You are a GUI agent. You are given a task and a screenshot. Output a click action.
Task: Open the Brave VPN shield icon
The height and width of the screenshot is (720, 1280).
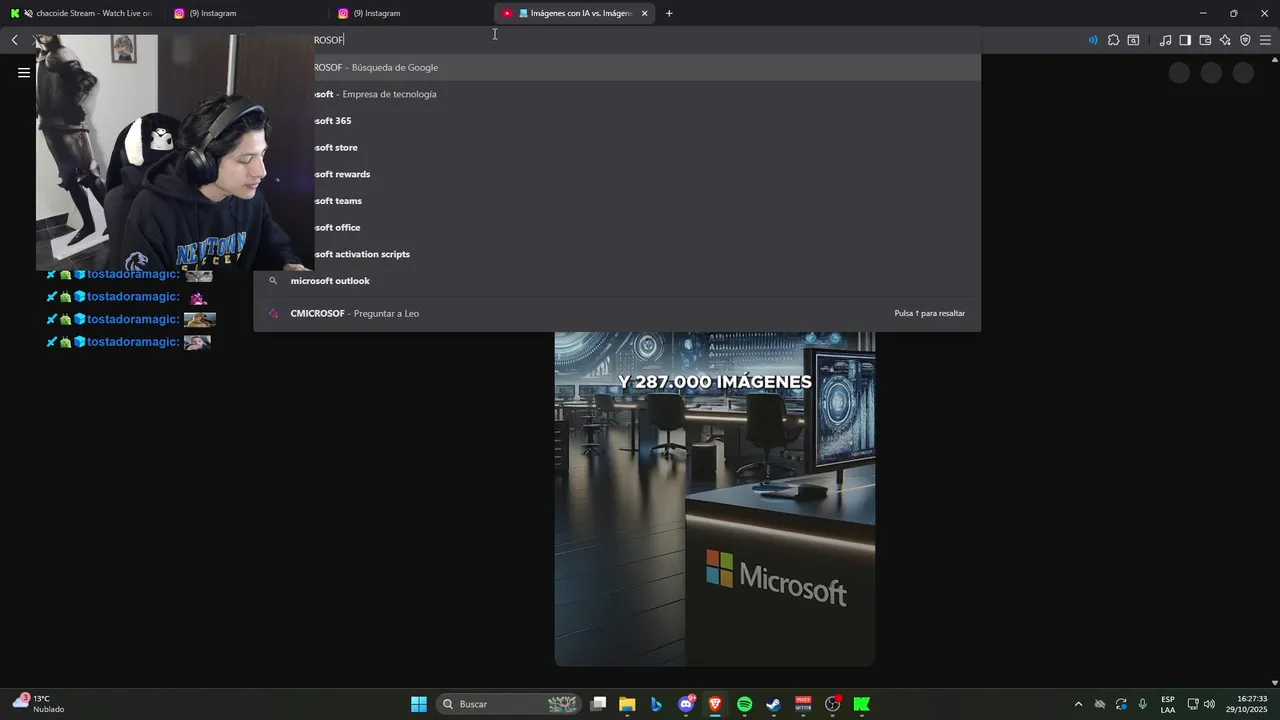(x=1245, y=40)
